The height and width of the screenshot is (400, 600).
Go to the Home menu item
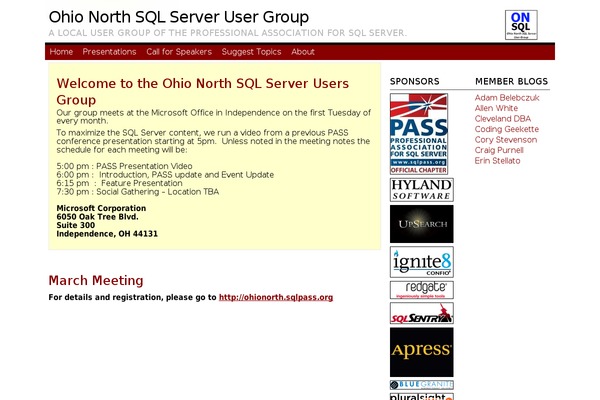pos(61,52)
